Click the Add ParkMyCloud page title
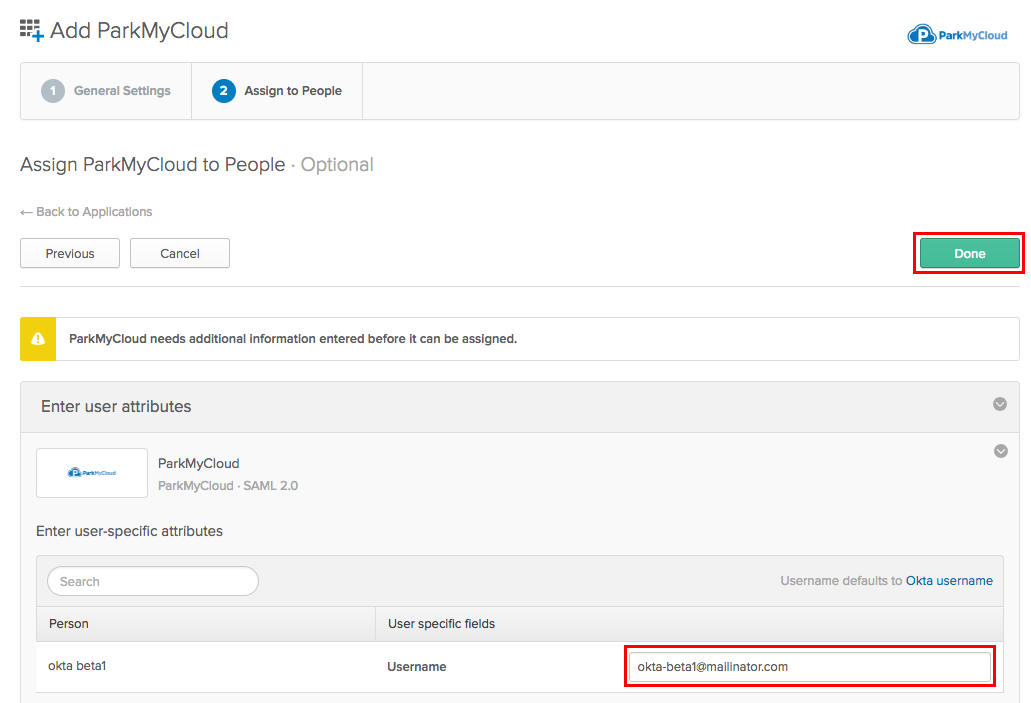This screenshot has height=703, width=1031. click(139, 30)
